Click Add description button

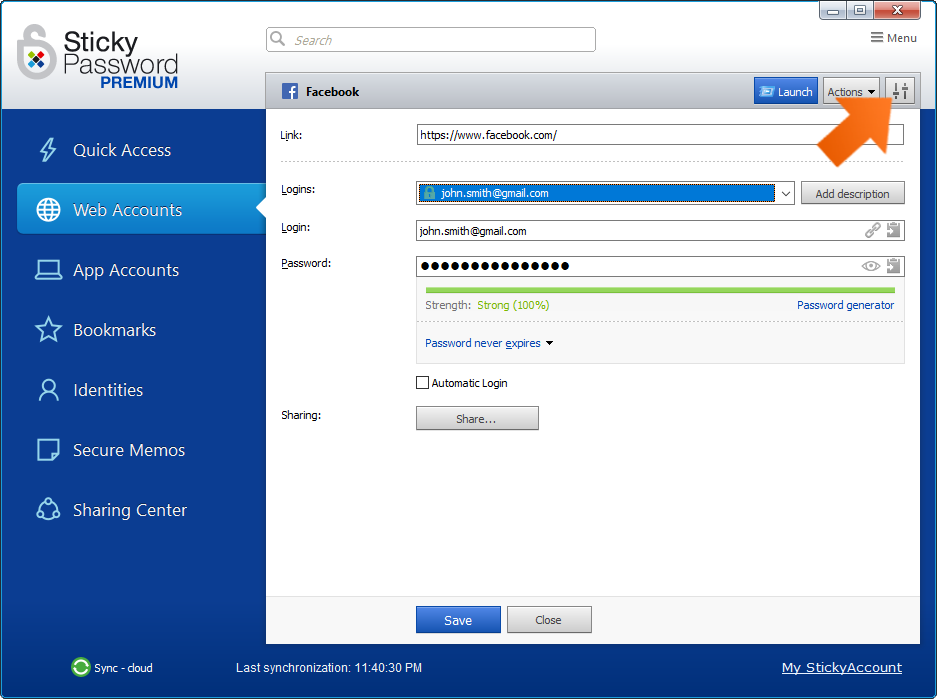(x=852, y=193)
